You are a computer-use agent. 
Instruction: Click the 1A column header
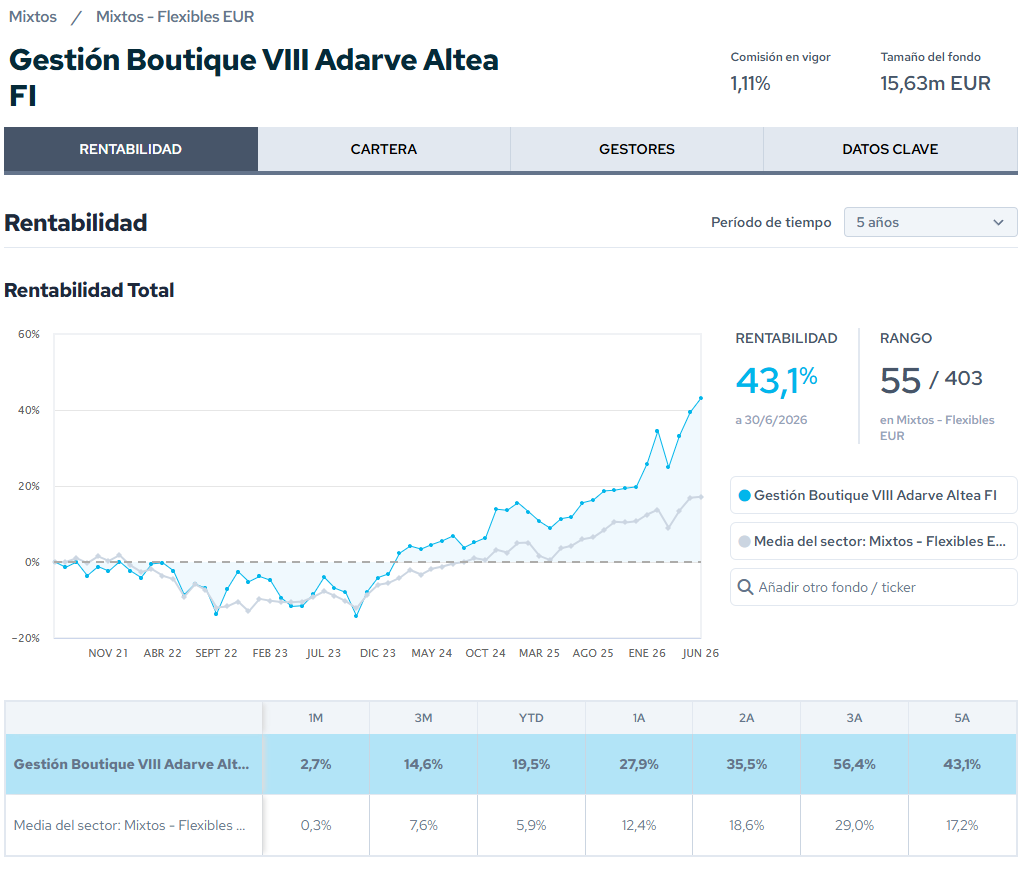pos(639,718)
